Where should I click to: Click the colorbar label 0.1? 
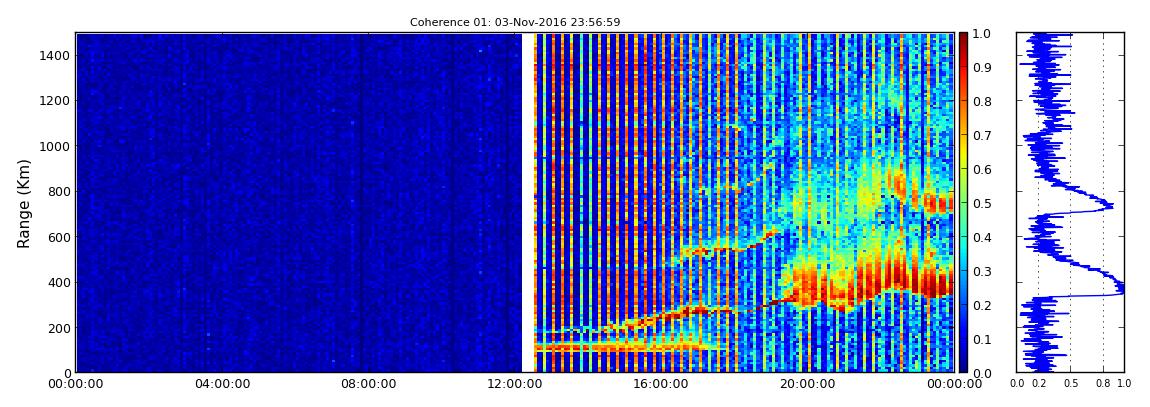coord(981,339)
